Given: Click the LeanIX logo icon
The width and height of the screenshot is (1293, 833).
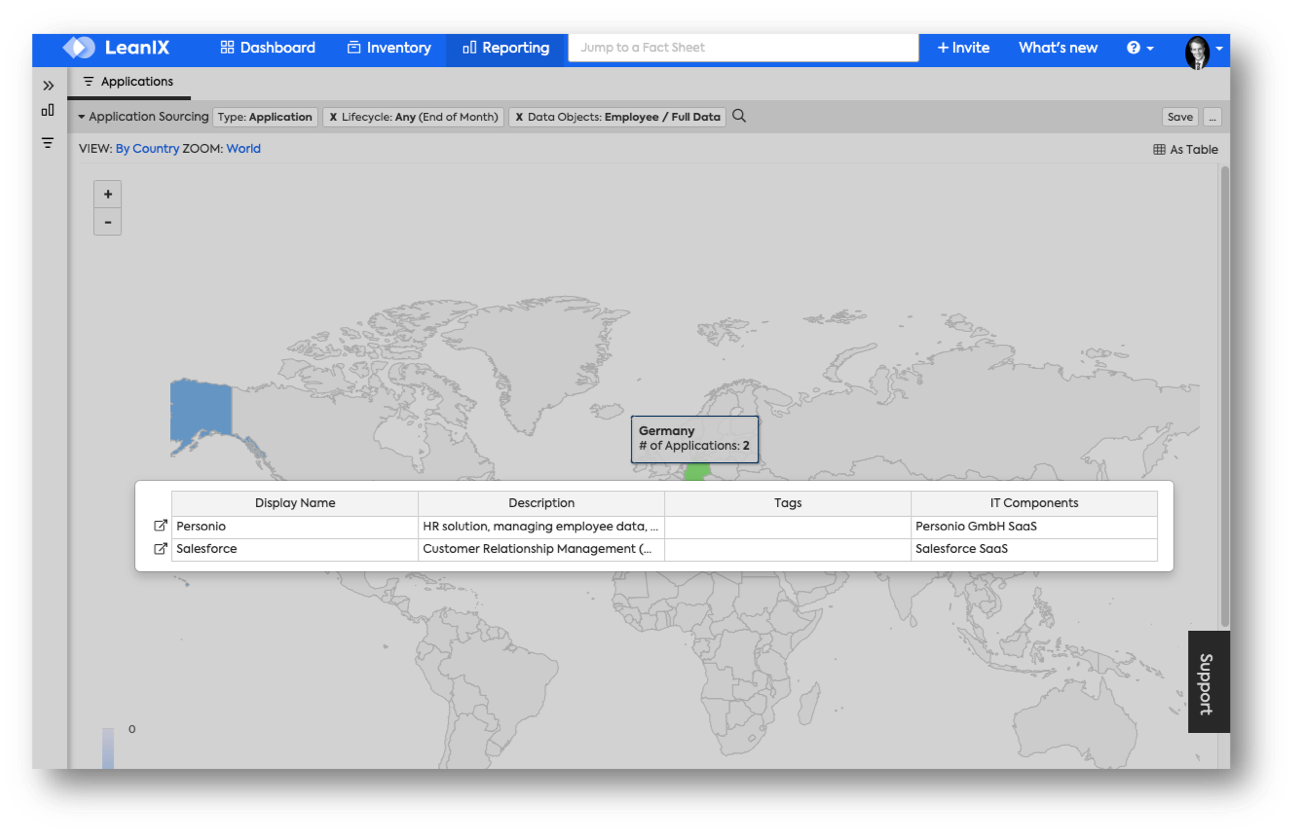Looking at the screenshot, I should [x=79, y=48].
